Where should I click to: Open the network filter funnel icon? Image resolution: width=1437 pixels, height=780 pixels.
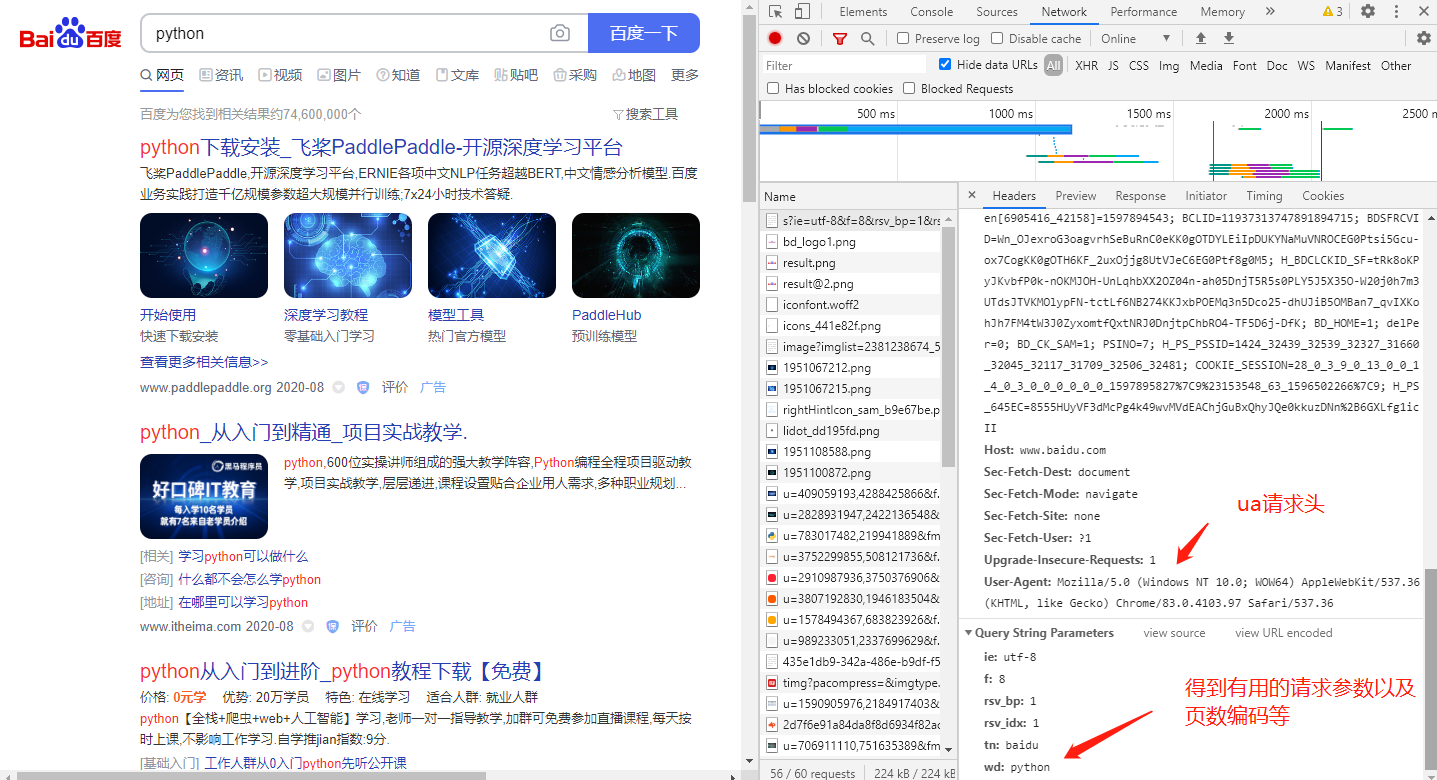click(x=840, y=37)
